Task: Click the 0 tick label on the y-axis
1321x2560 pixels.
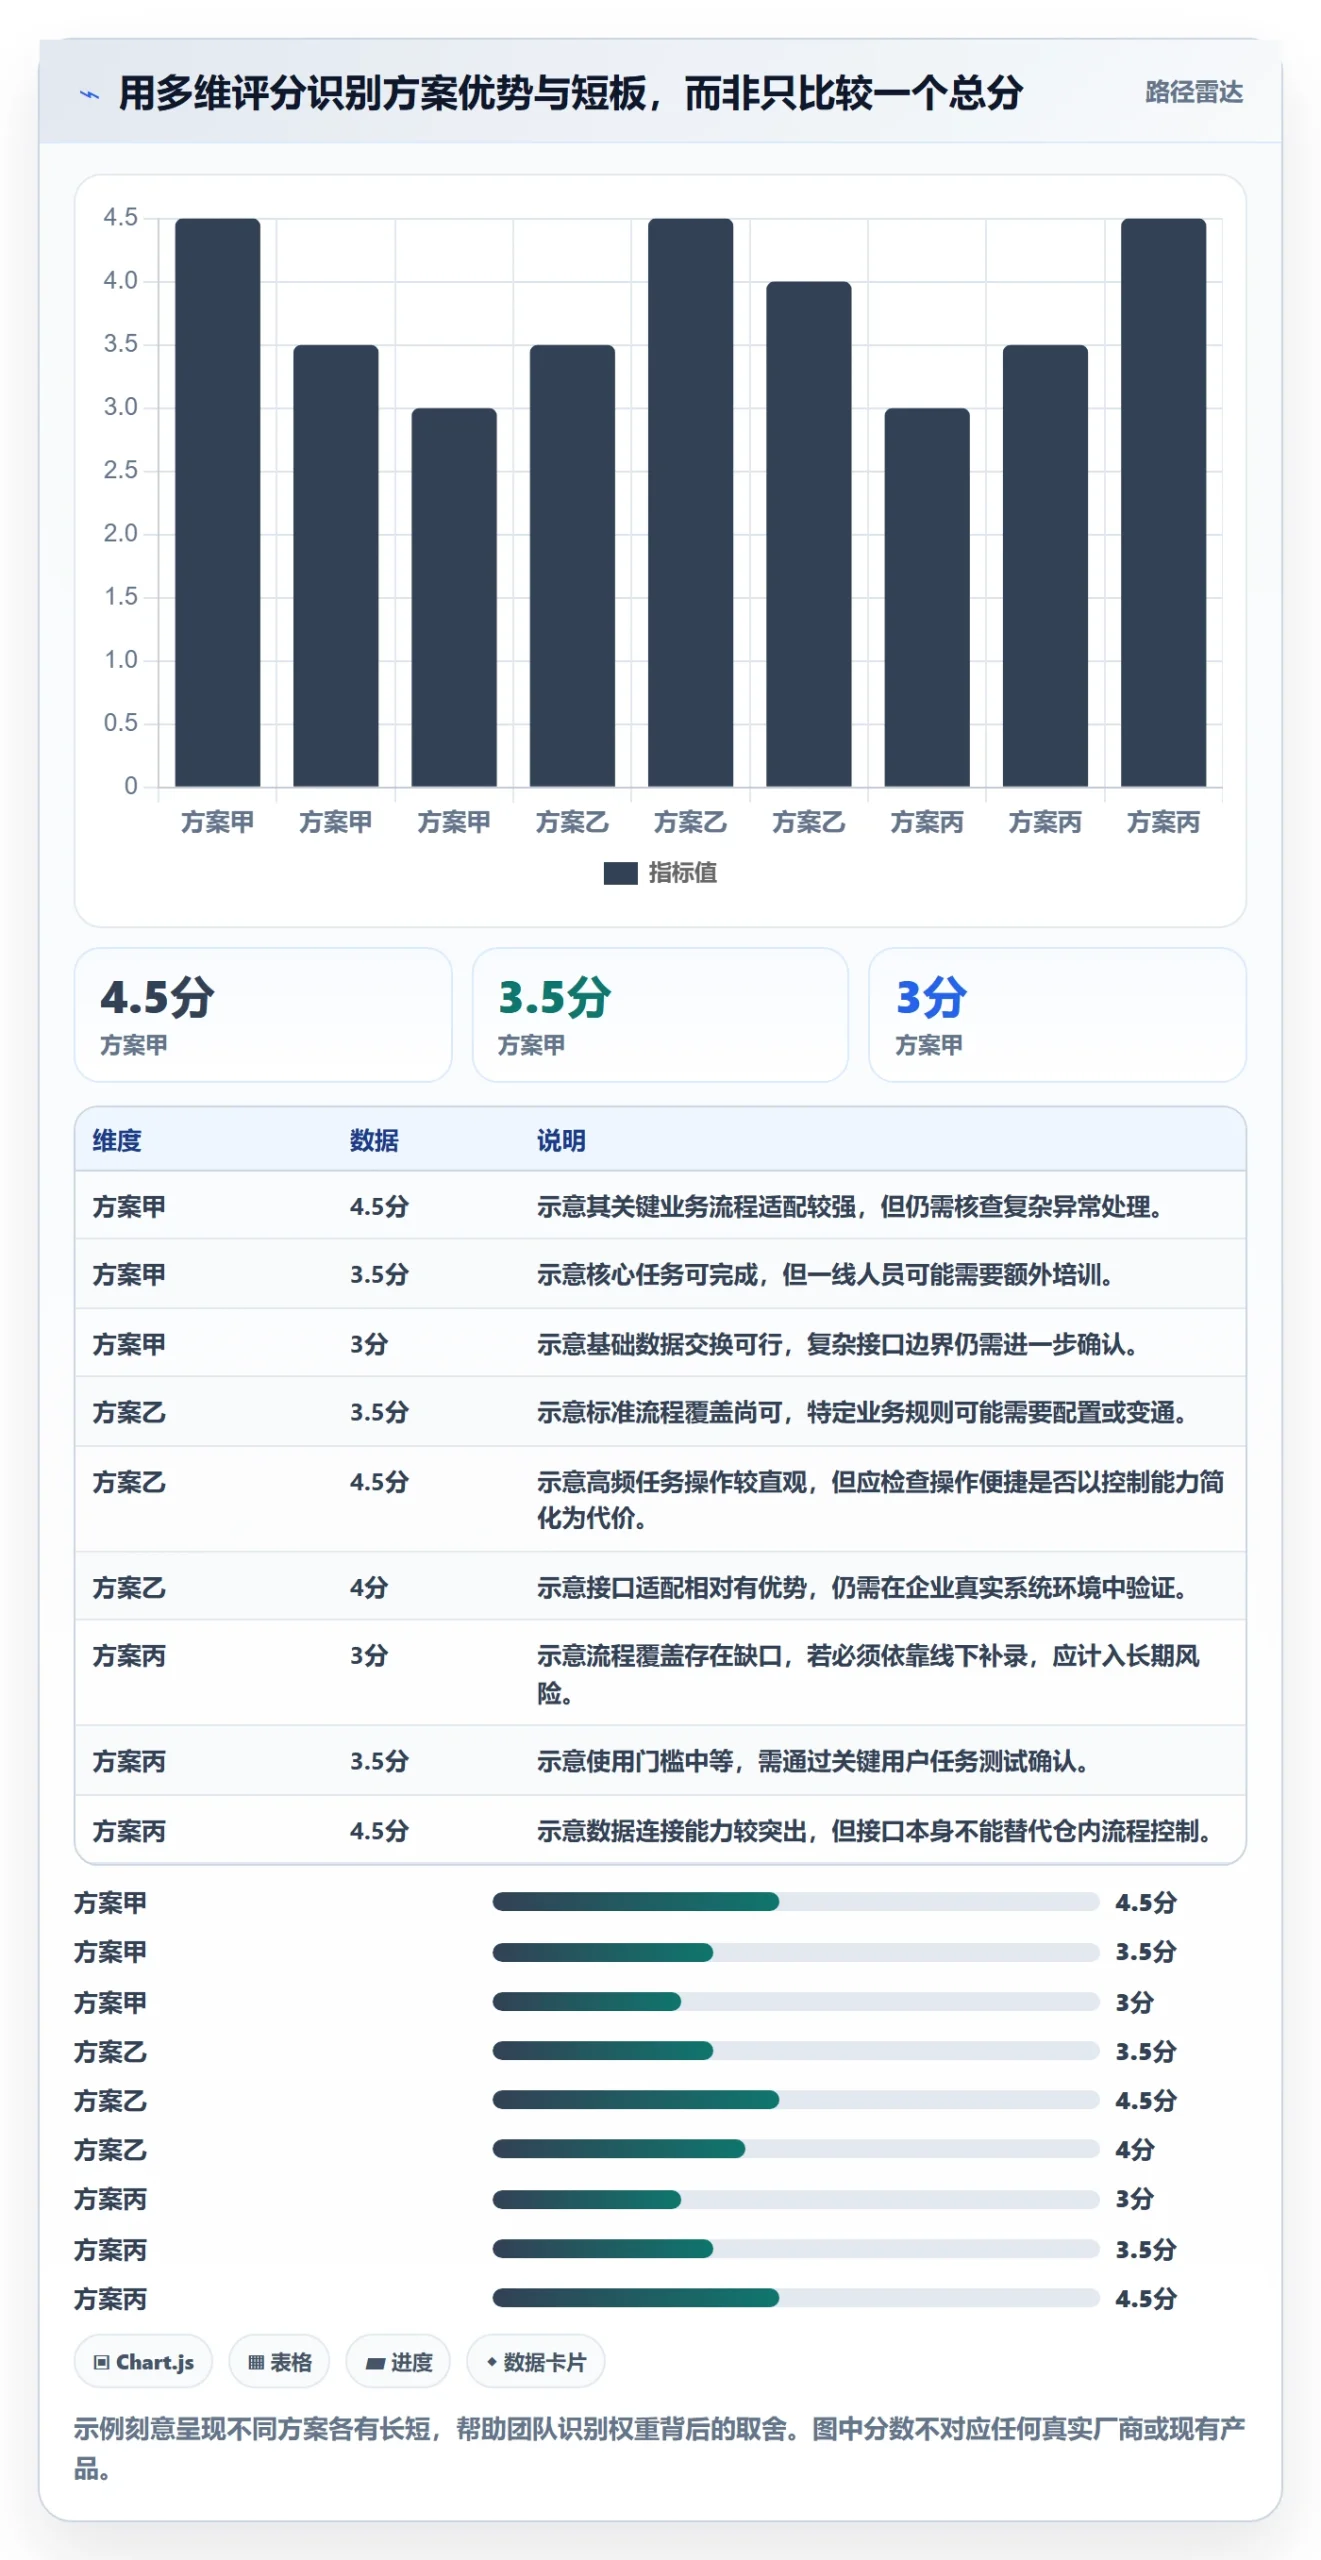Action: click(130, 786)
